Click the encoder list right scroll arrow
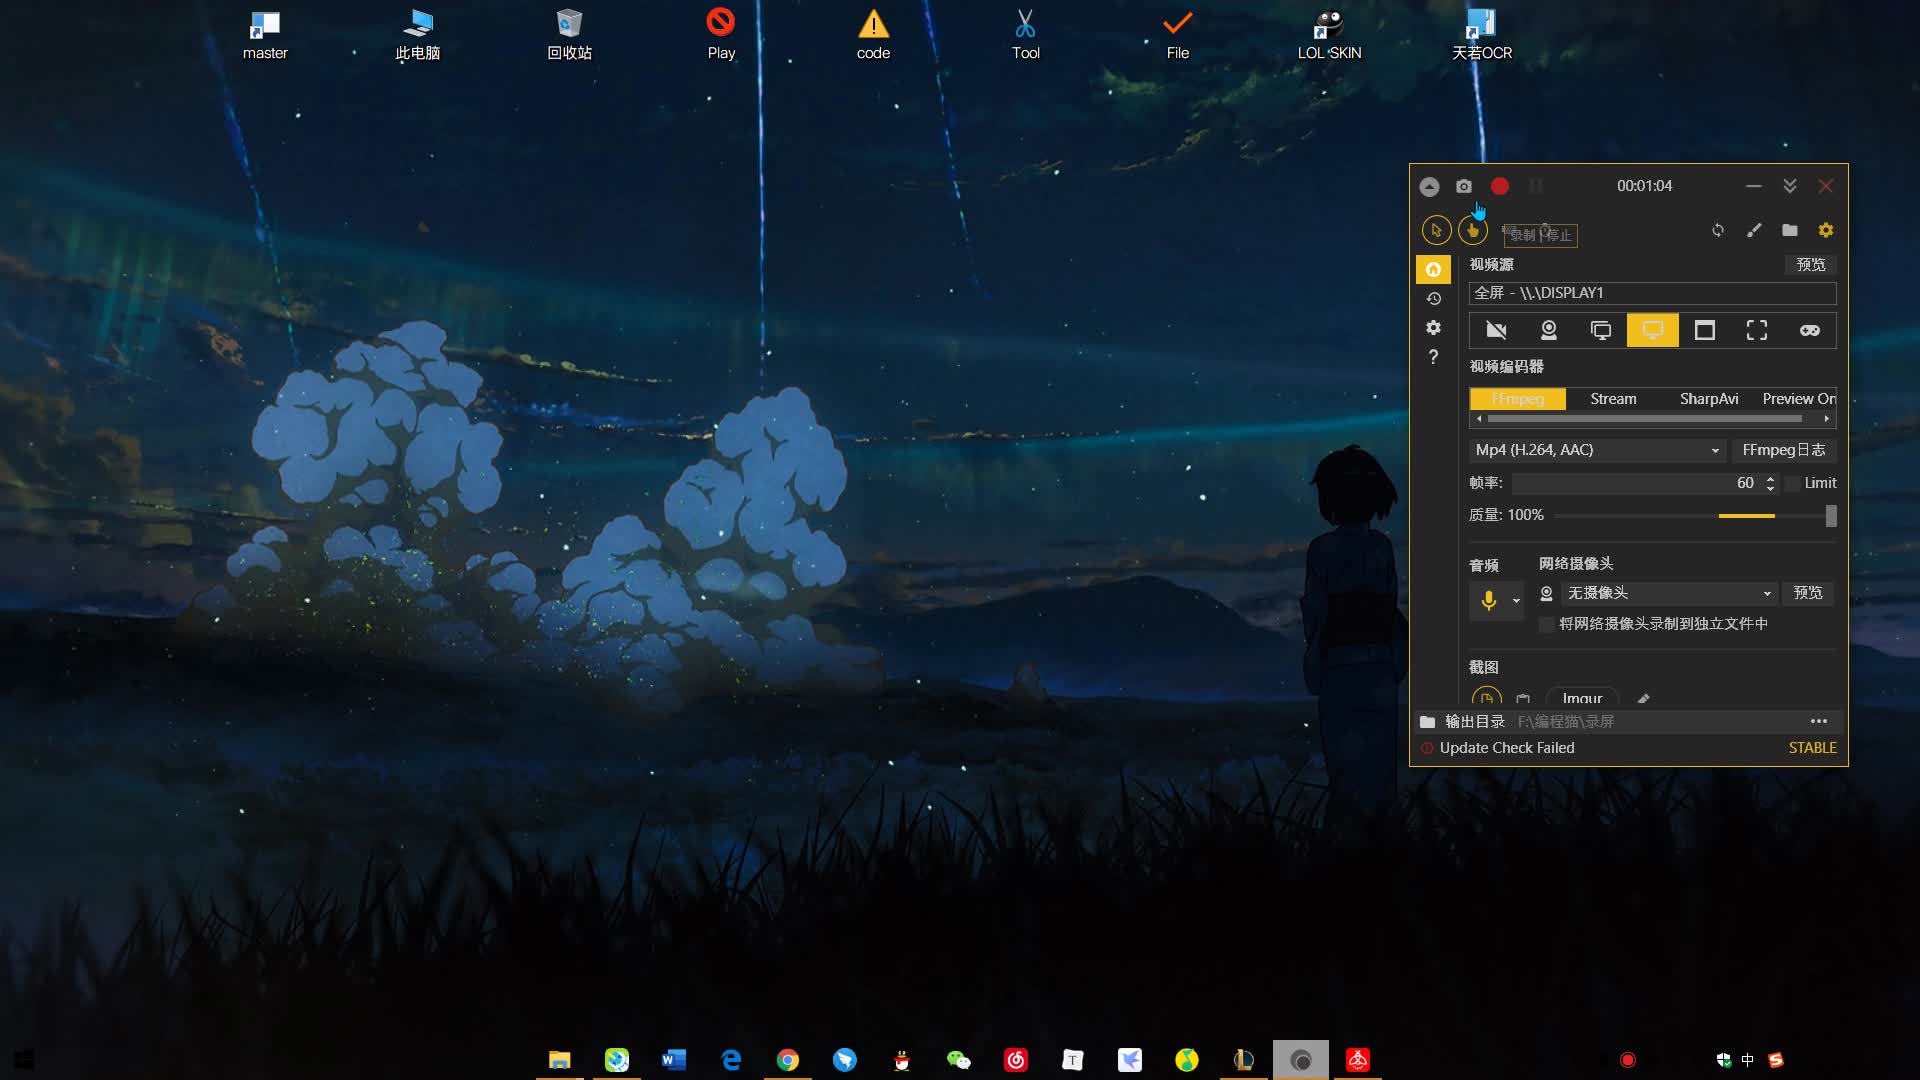The image size is (1920, 1080). pos(1827,419)
